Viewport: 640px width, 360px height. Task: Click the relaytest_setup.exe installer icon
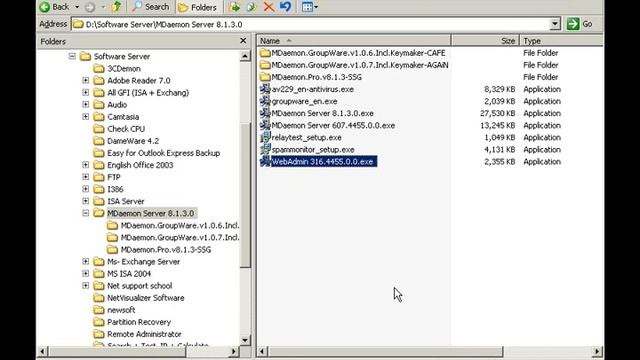265,137
